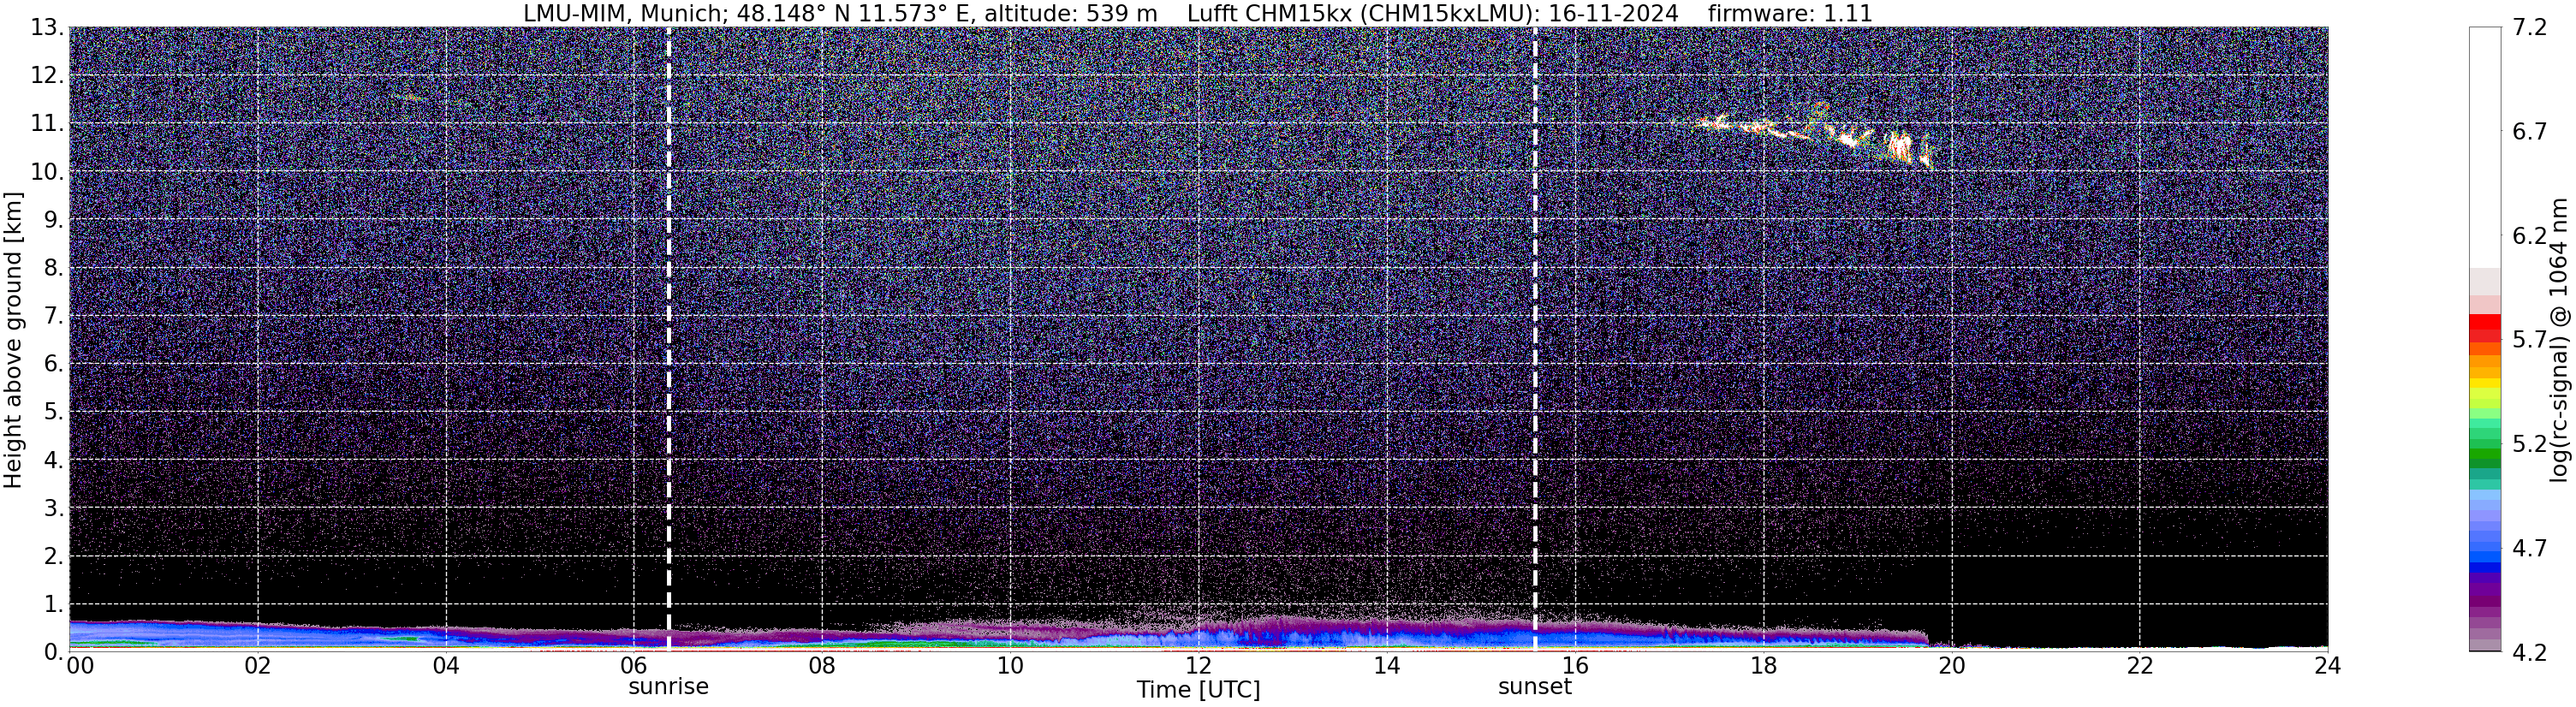Click the x-axis tick label '04'
2576x707 pixels.
click(446, 666)
